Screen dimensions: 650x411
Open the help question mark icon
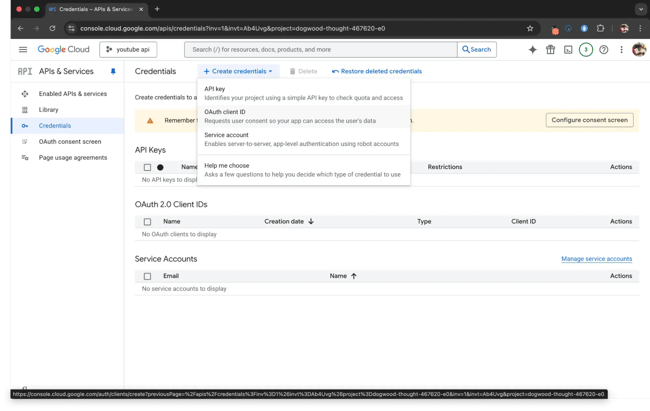[x=603, y=49]
